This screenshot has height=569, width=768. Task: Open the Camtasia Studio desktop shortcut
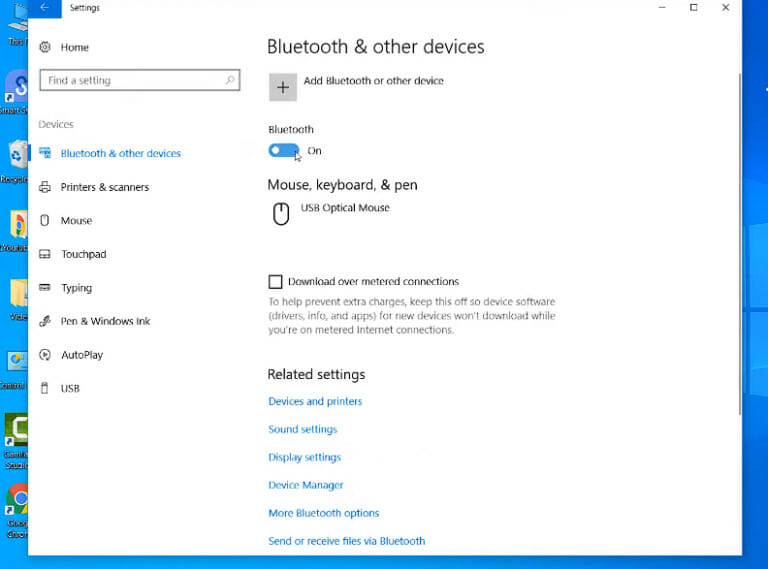point(16,431)
